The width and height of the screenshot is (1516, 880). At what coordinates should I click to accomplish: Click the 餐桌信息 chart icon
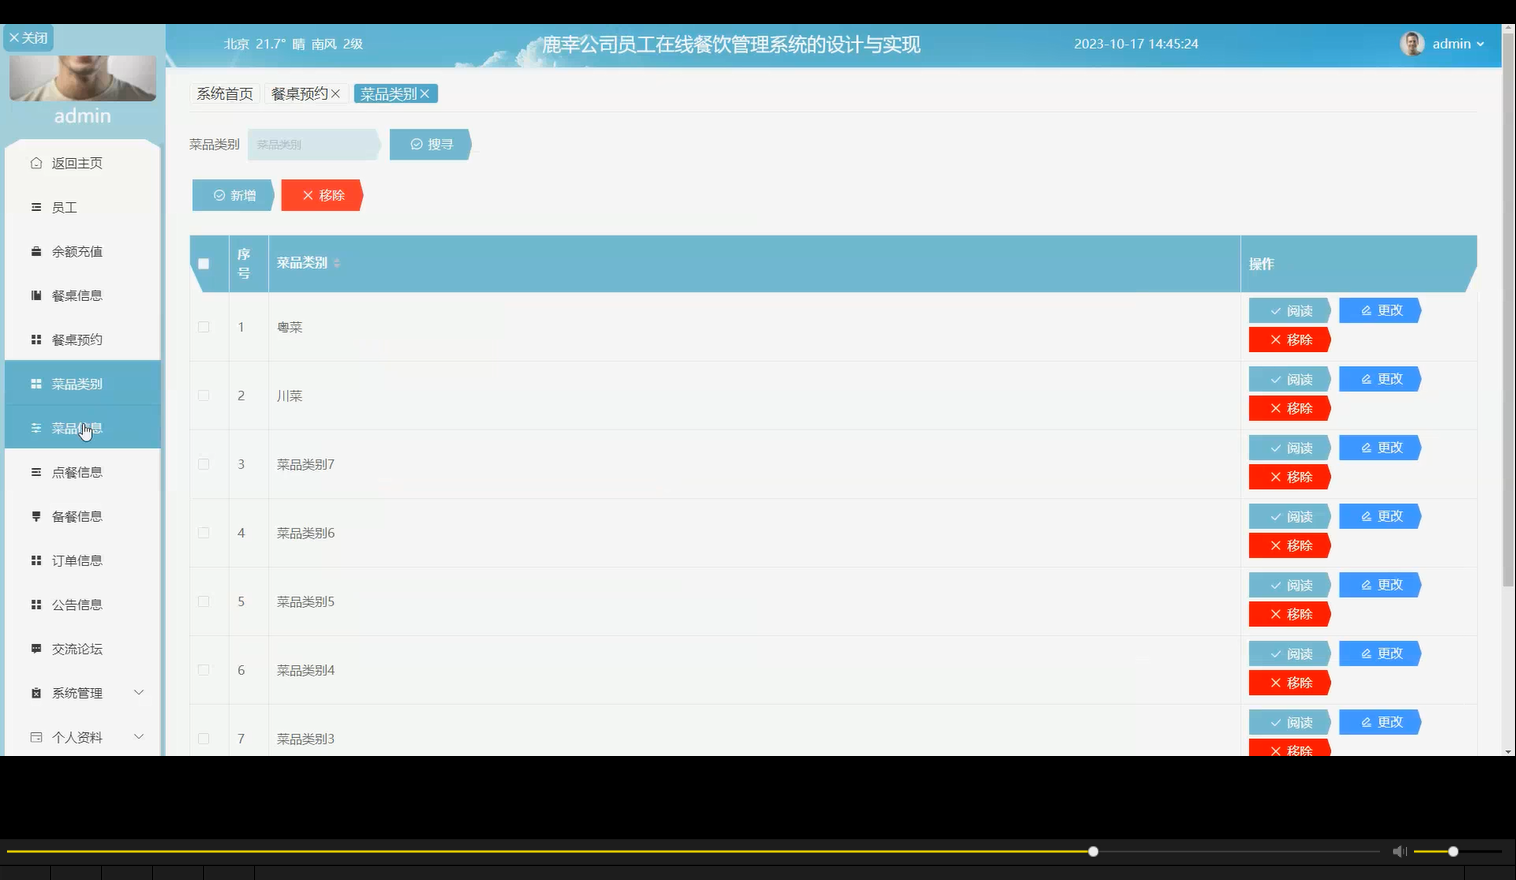coord(35,295)
